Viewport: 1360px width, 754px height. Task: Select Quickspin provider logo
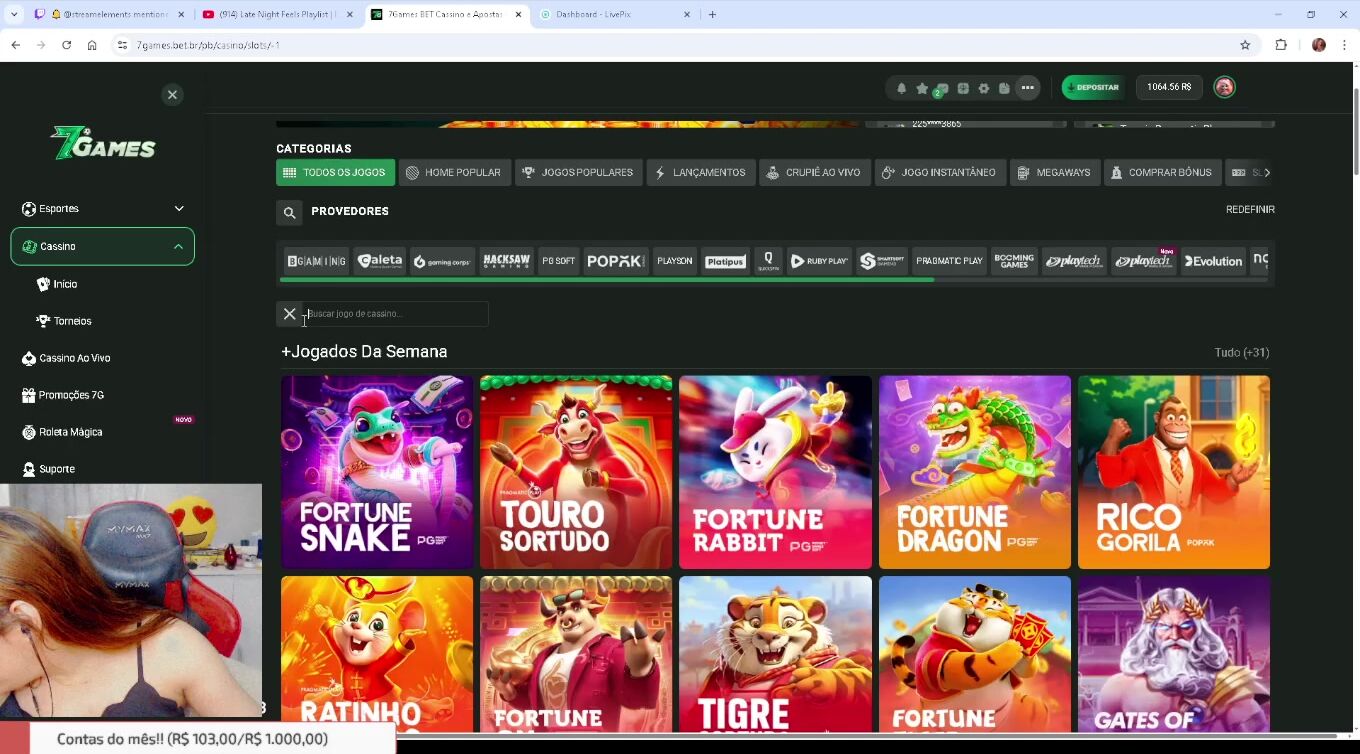(768, 261)
